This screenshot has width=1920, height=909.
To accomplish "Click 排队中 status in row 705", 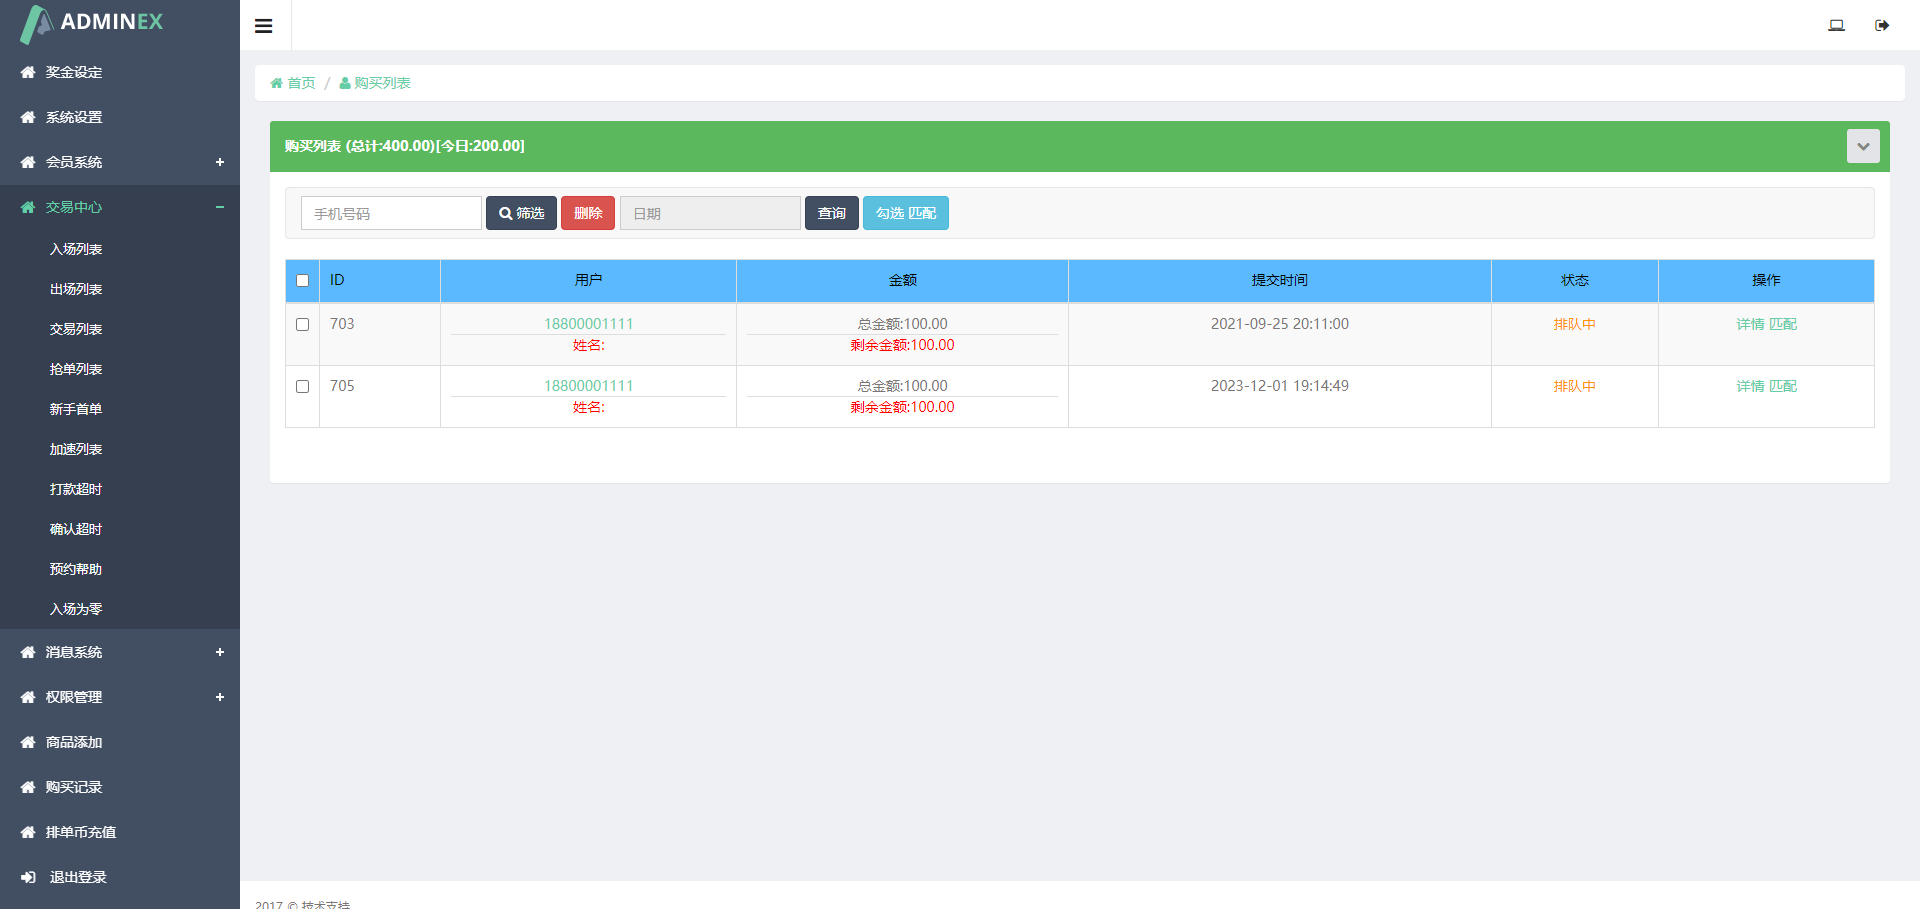I will click(x=1574, y=386).
